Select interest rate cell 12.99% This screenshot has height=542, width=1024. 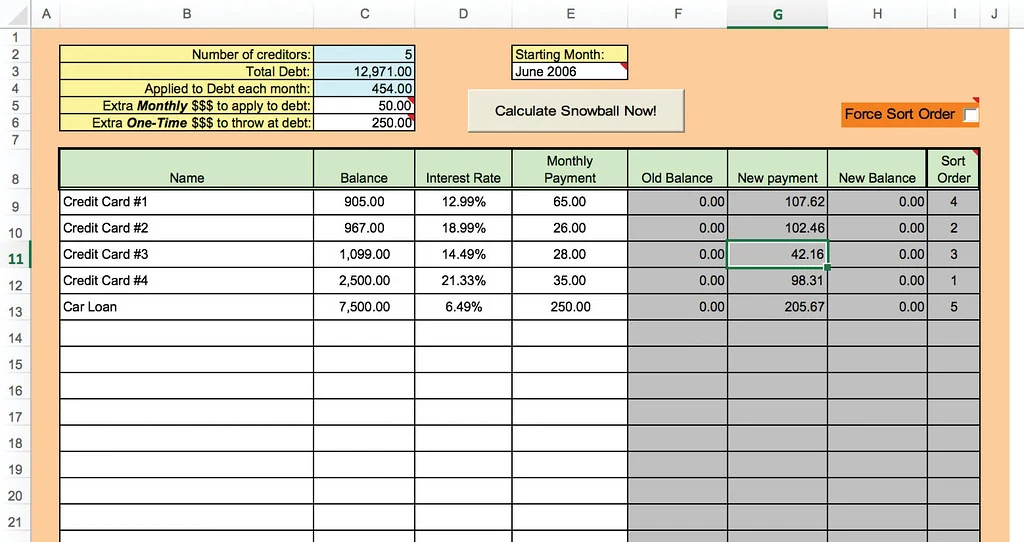[464, 202]
